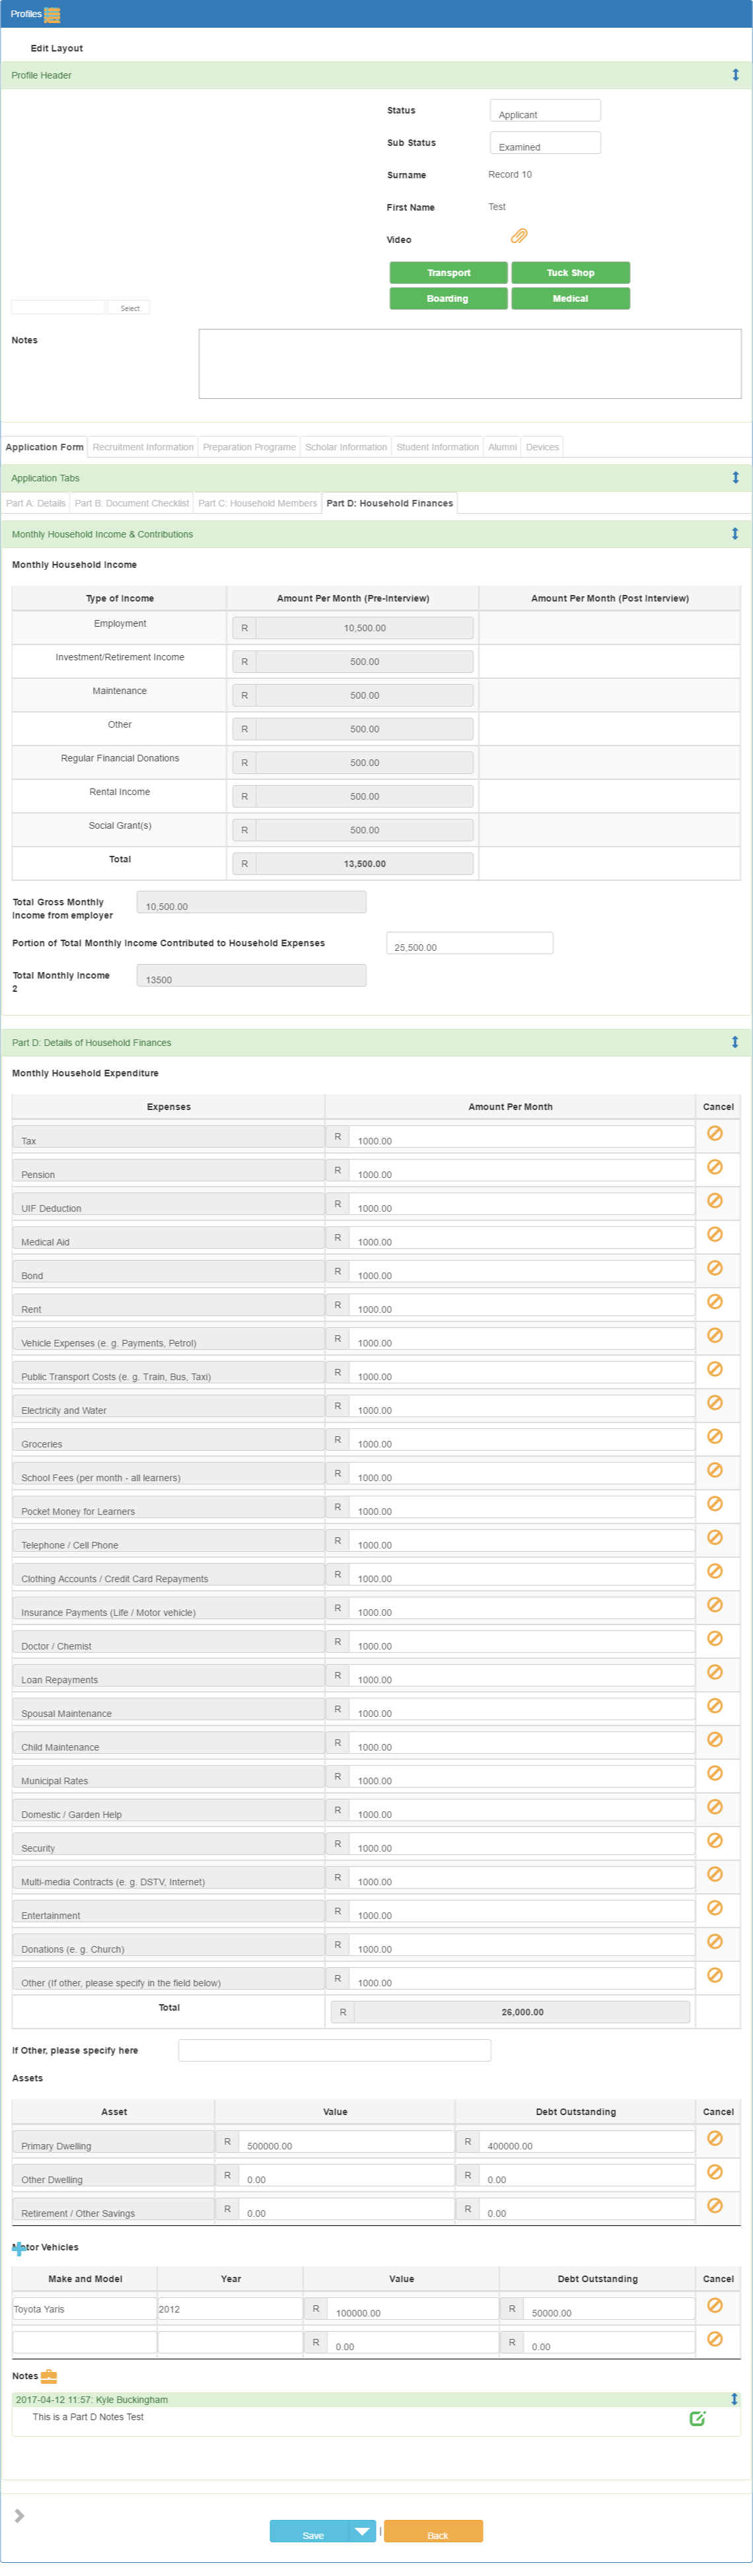
Task: Click the green Tuck Shop button
Action: (570, 273)
